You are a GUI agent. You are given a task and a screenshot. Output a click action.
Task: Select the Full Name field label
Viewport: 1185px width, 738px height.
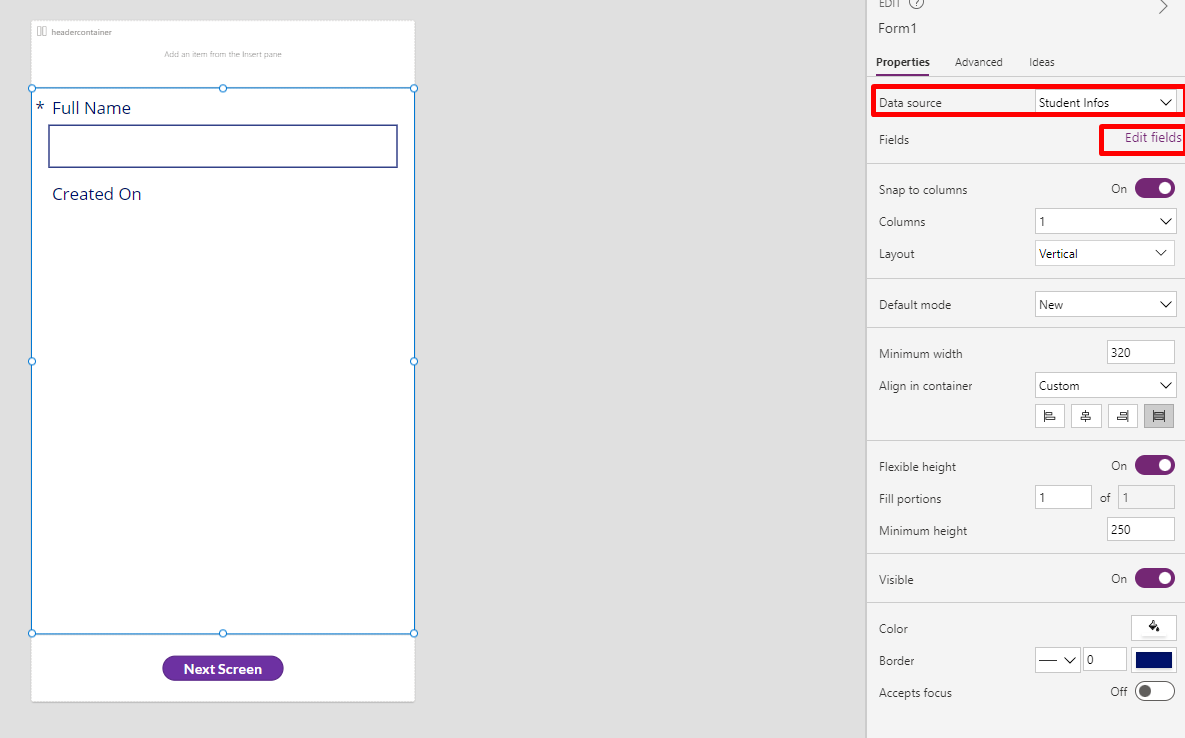(91, 108)
